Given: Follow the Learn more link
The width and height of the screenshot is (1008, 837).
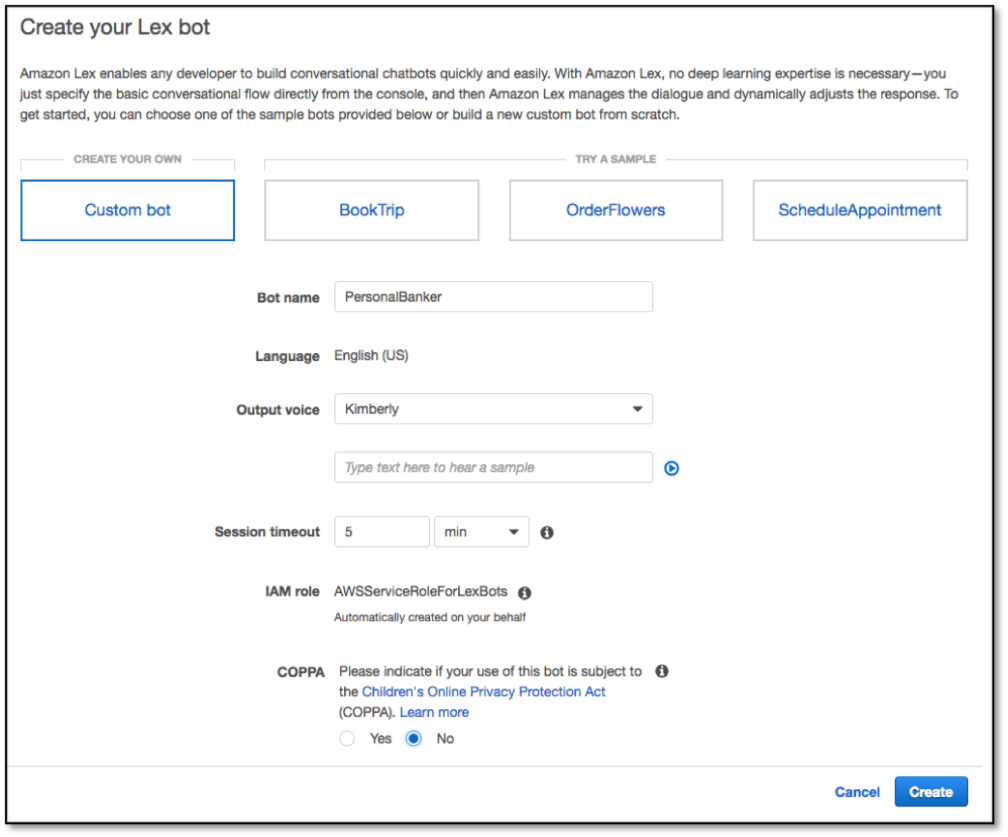Looking at the screenshot, I should point(434,712).
